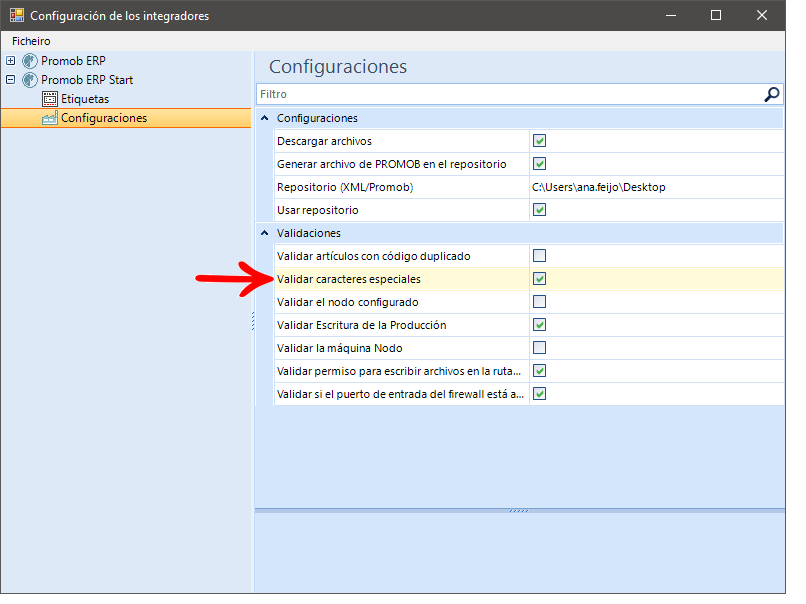The width and height of the screenshot is (806, 604).
Task: Click the application icon in title bar
Action: point(16,15)
